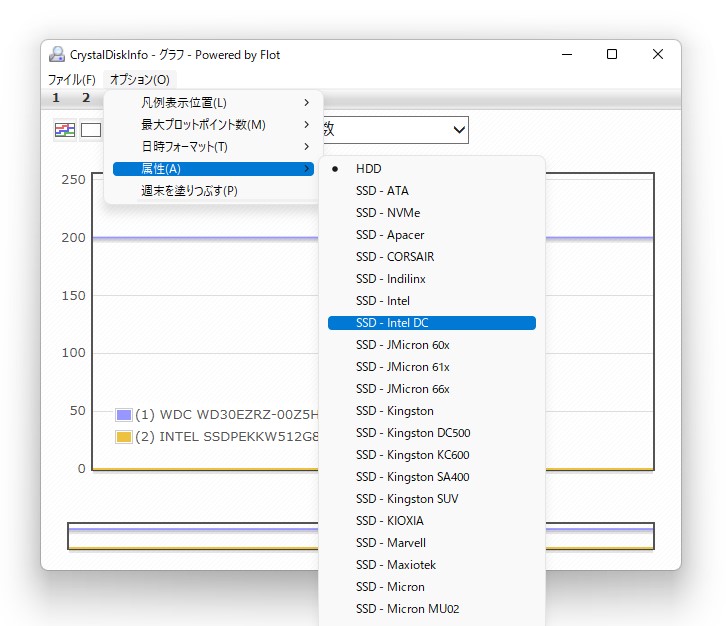The width and height of the screenshot is (726, 626).
Task: Click the 250 y-axis label
Action: 73,180
